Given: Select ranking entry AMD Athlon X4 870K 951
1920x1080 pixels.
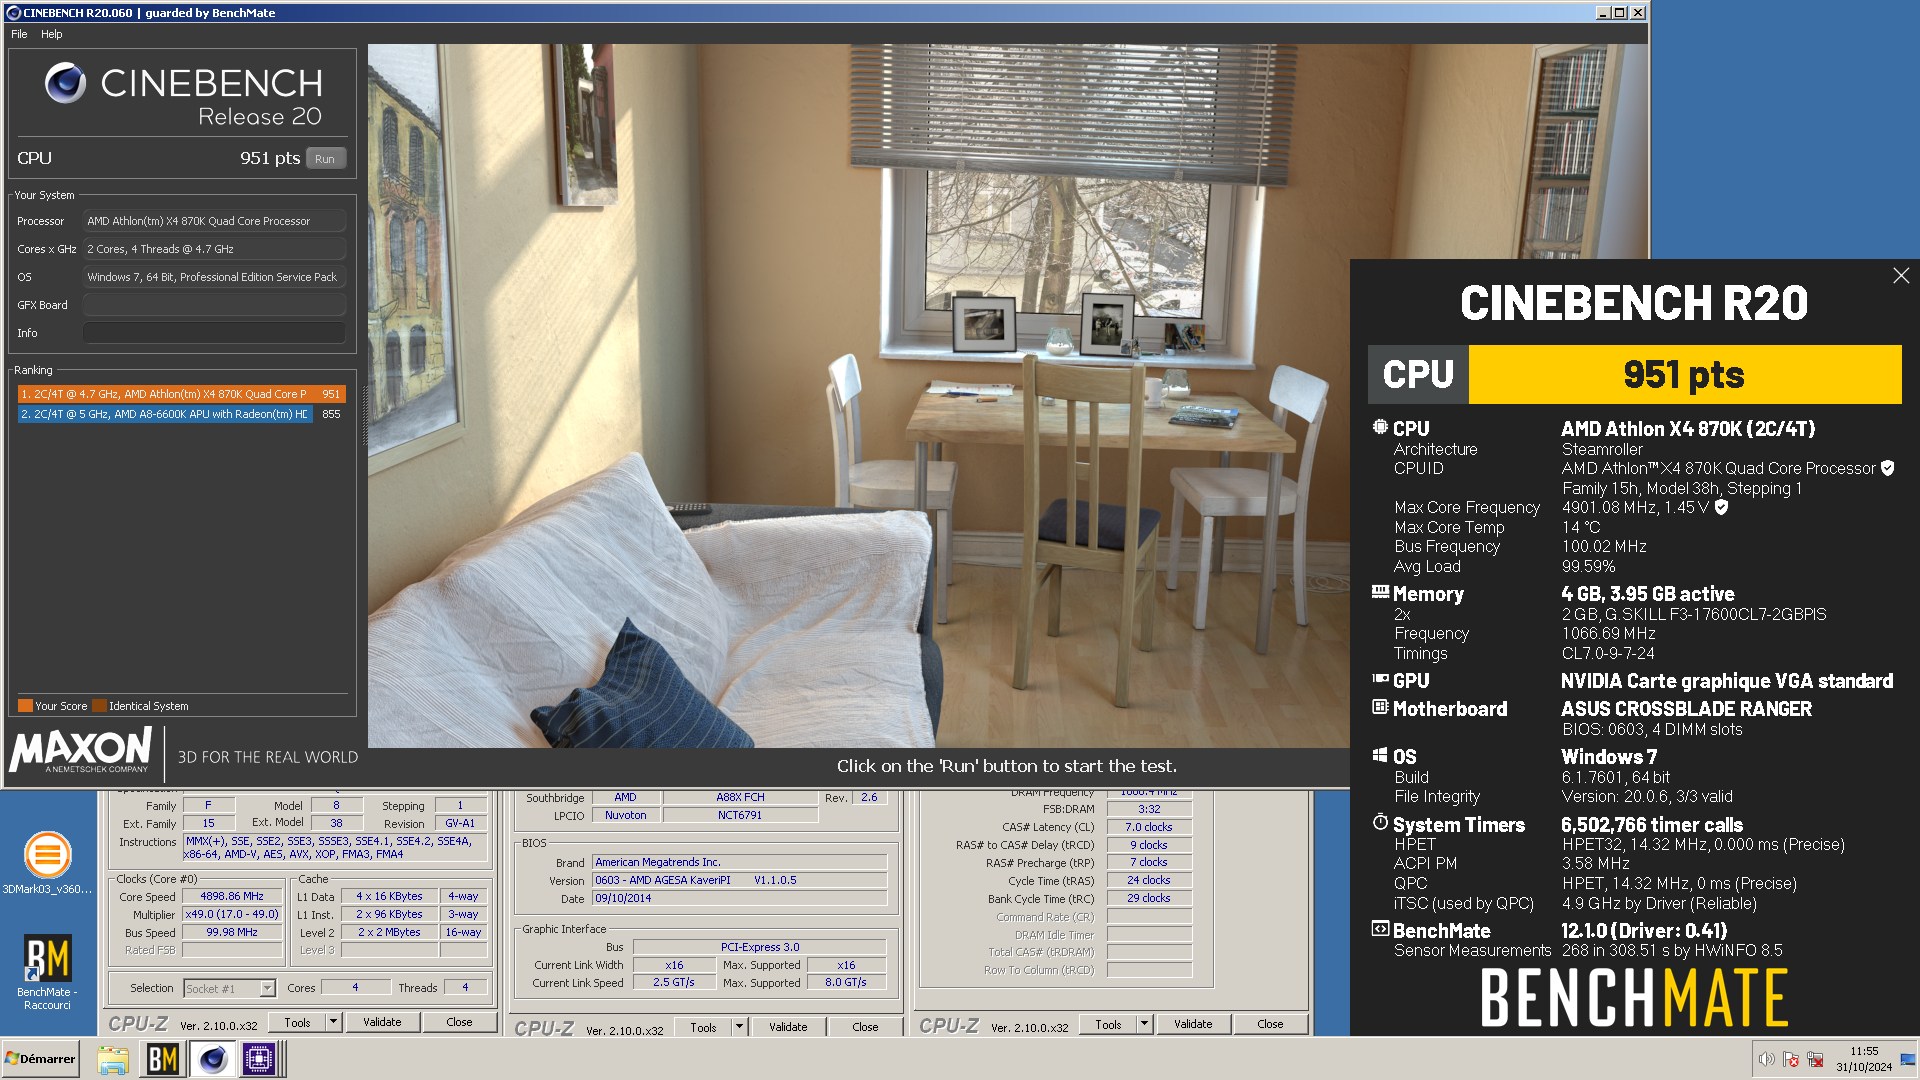Looking at the screenshot, I should pos(181,394).
